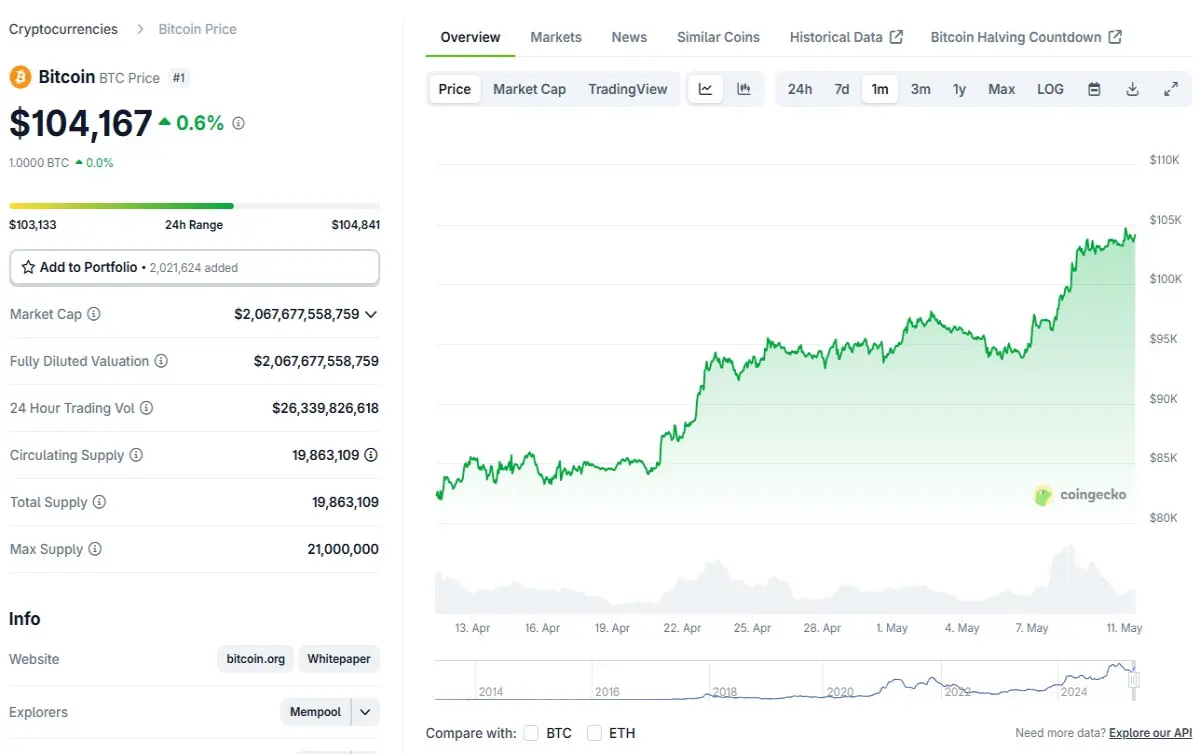Image resolution: width=1200 pixels, height=754 pixels.
Task: Show Market Cap info tooltip icon
Action: [x=94, y=314]
